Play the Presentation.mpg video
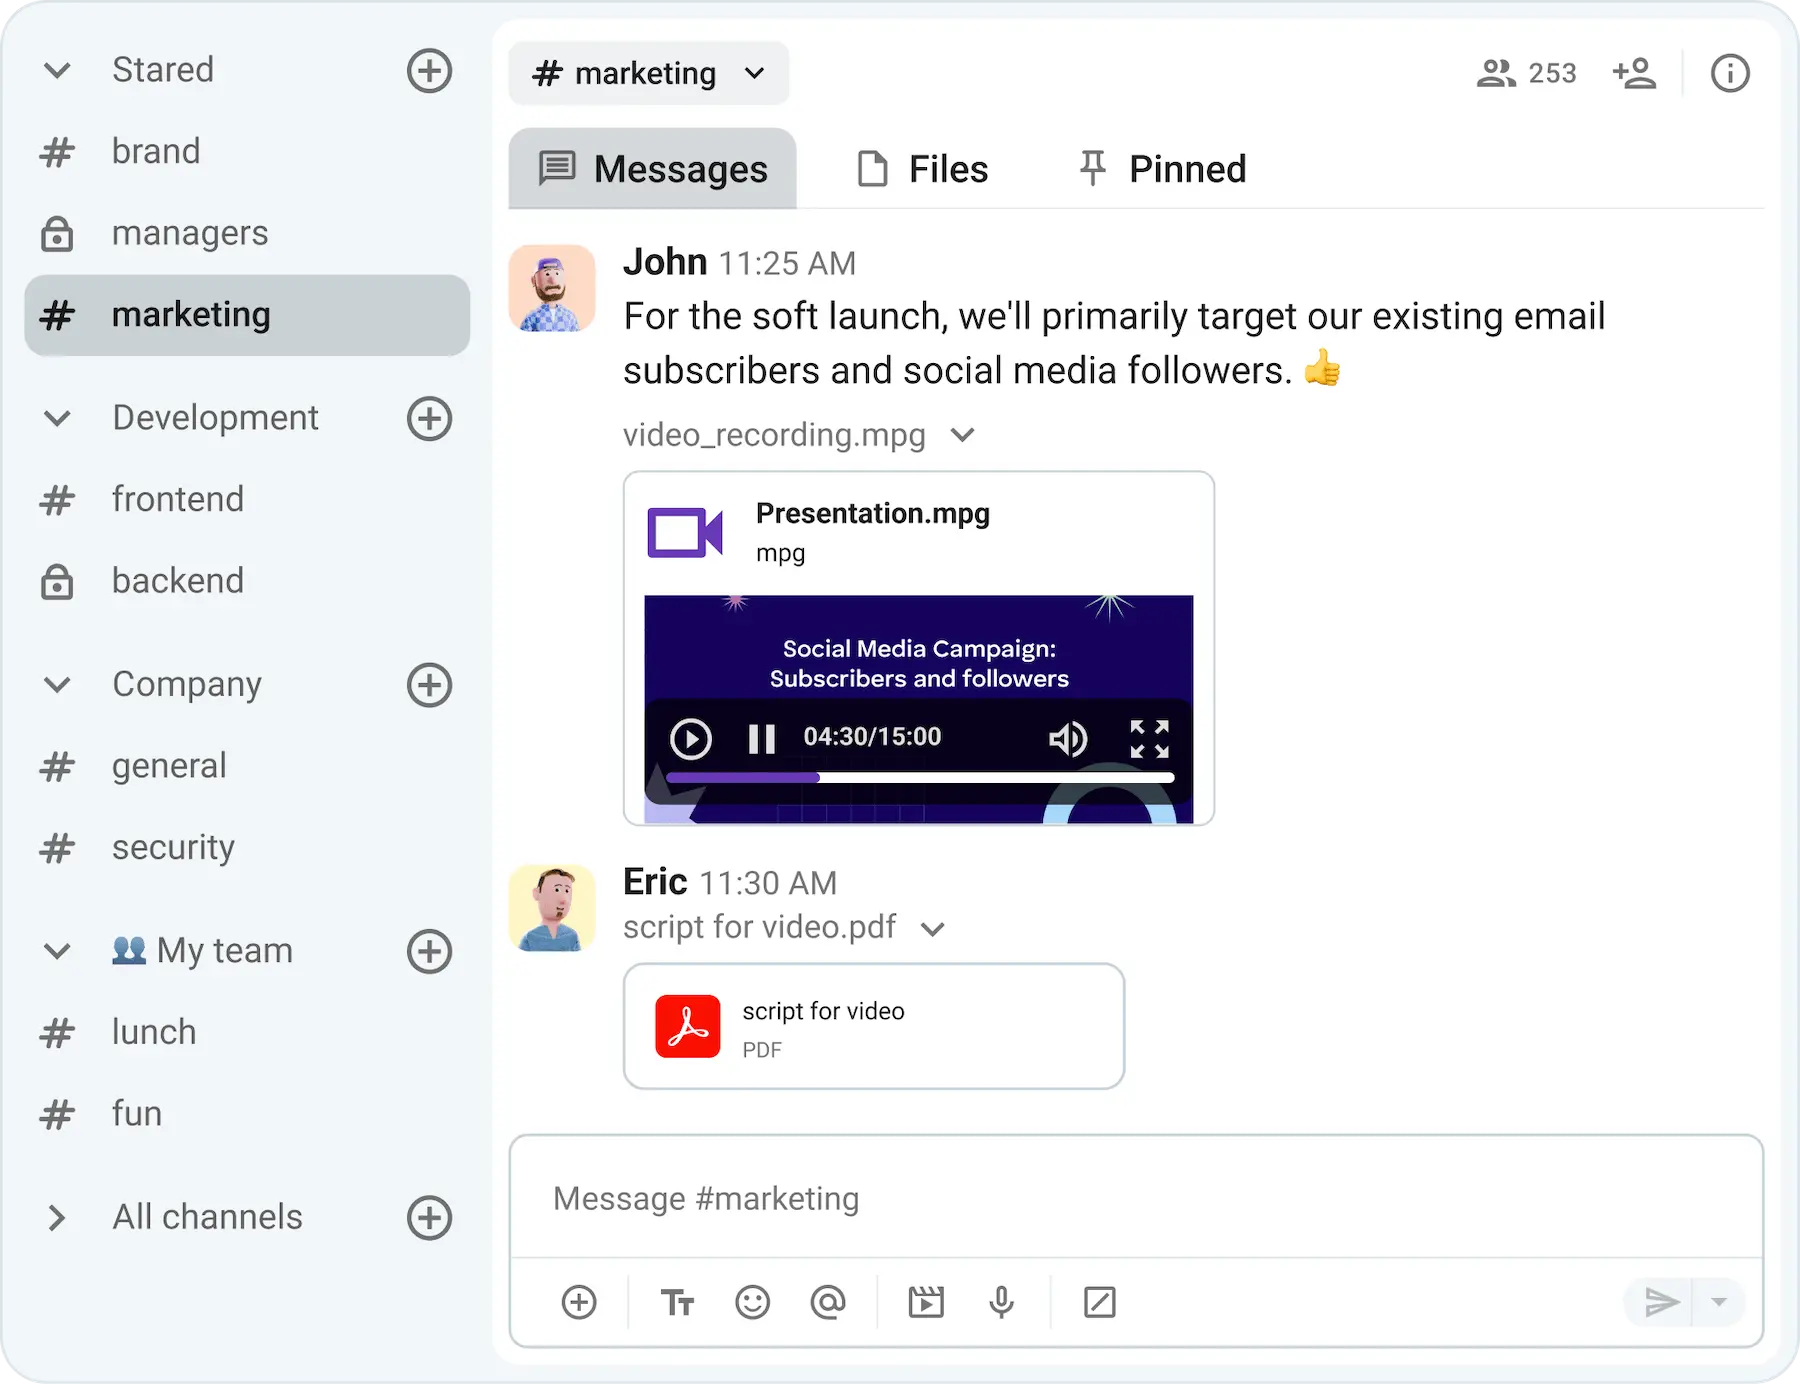 (x=691, y=739)
